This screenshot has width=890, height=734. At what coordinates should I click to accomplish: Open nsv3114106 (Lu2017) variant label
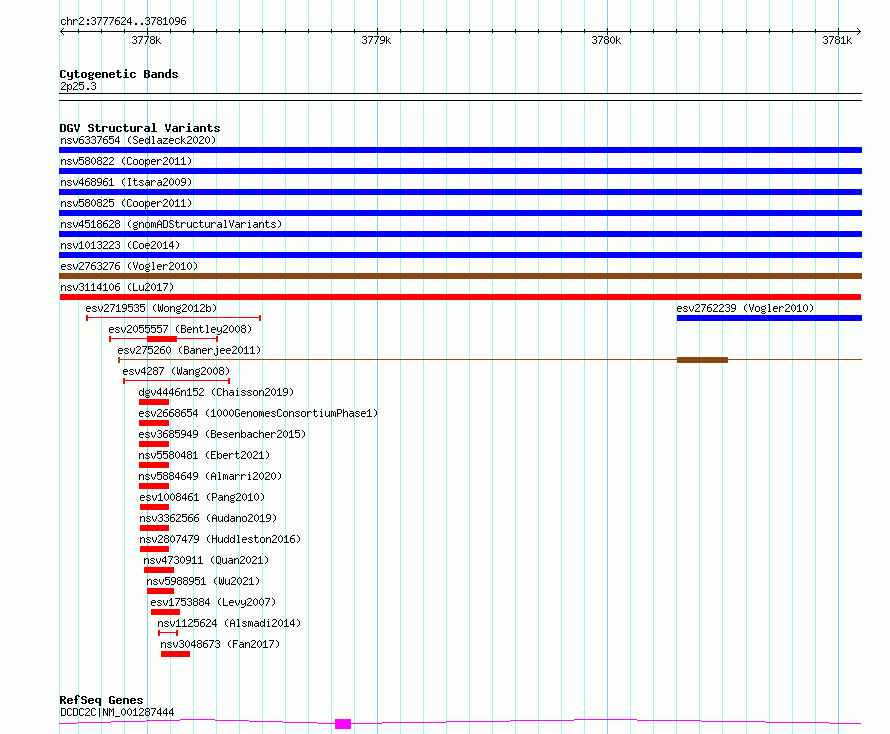tap(117, 287)
